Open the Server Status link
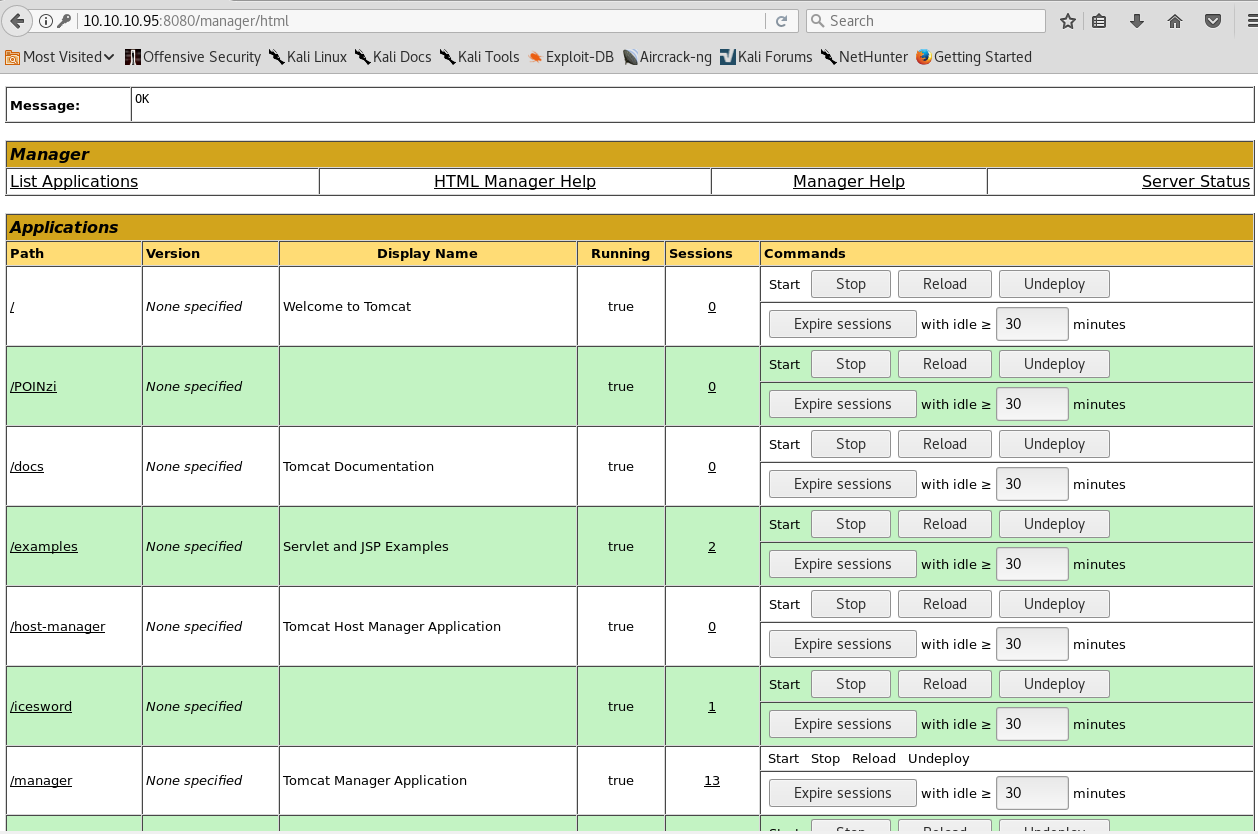This screenshot has width=1258, height=834. click(1195, 181)
